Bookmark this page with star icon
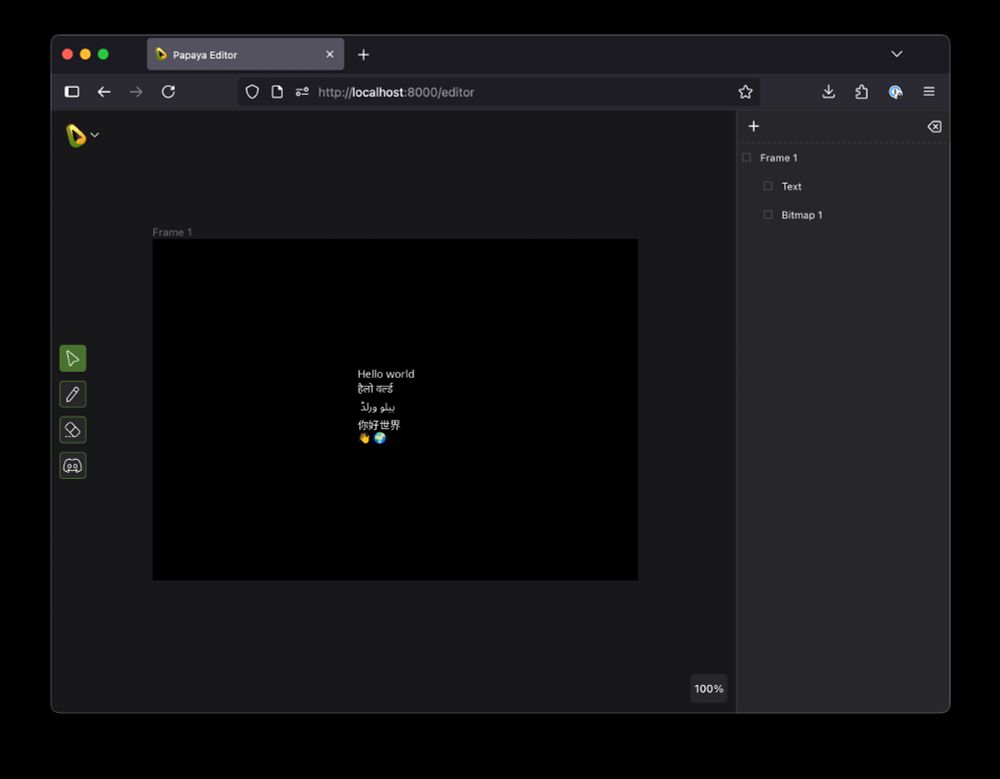This screenshot has width=1000, height=779. [x=745, y=92]
